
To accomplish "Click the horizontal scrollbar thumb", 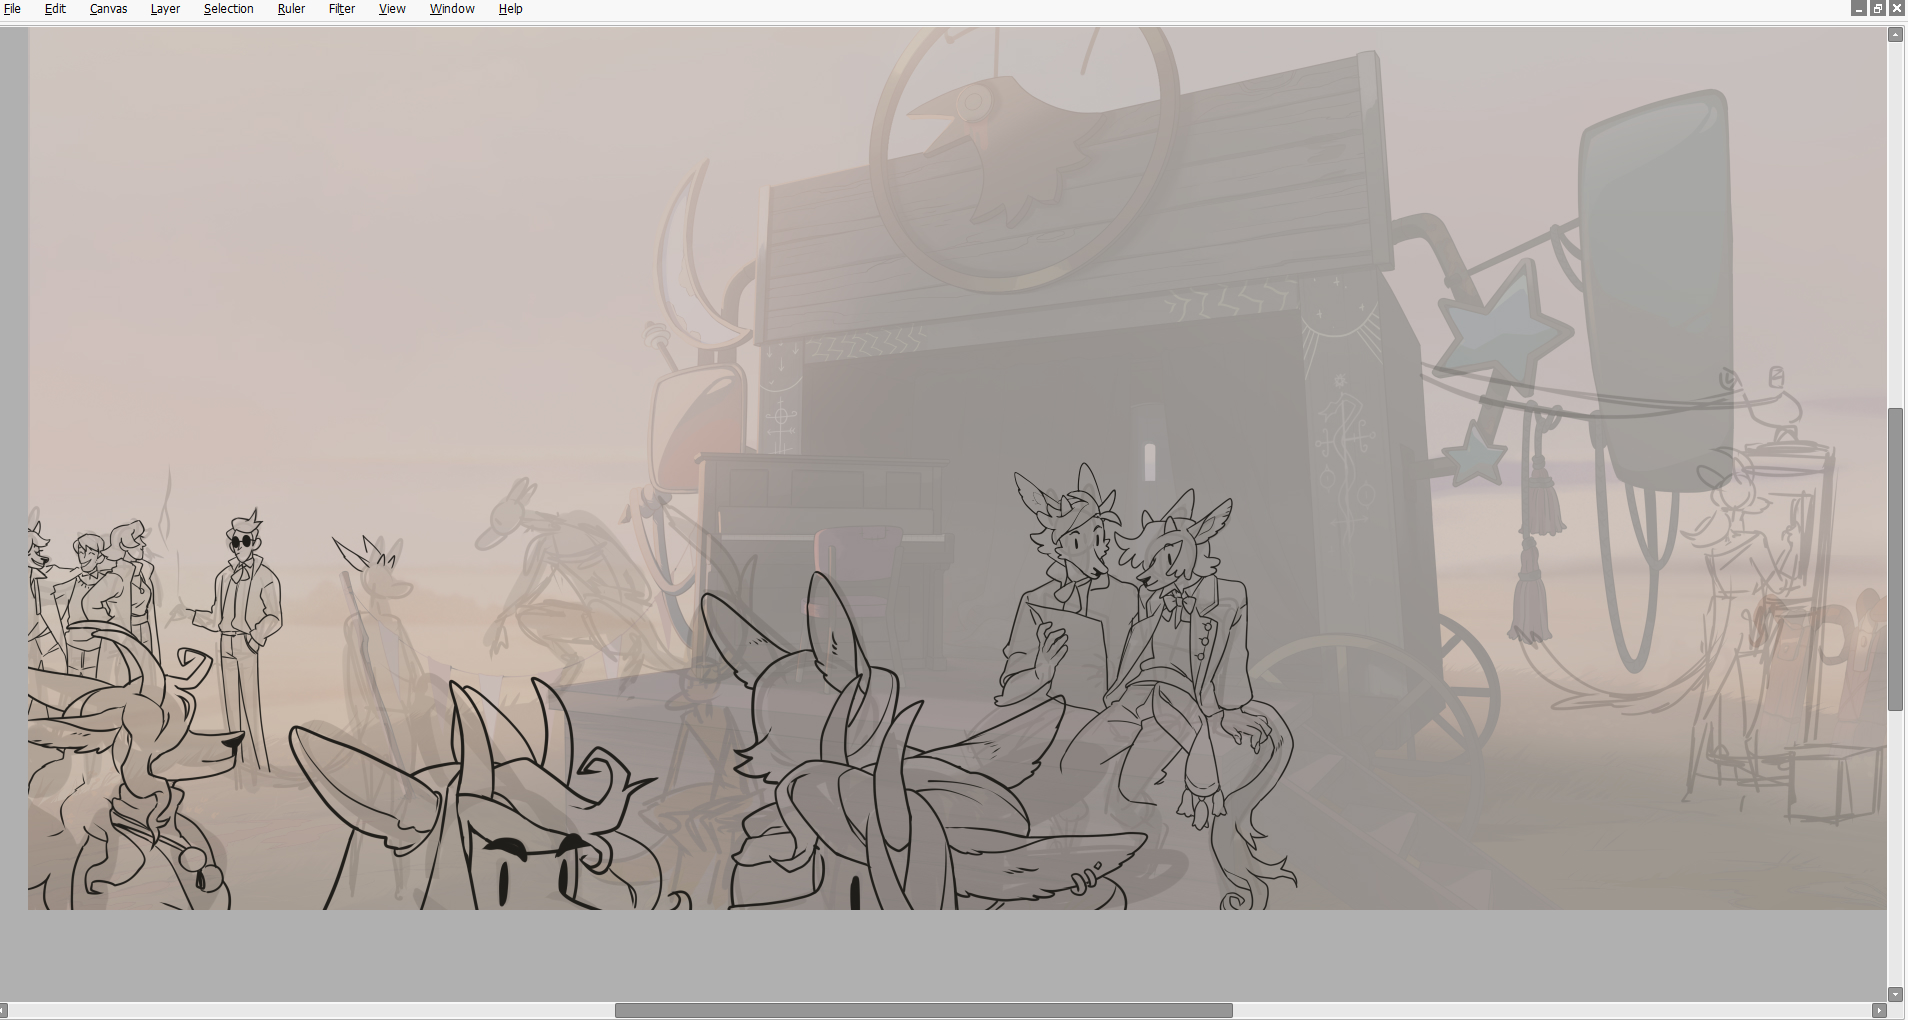I will point(924,1011).
